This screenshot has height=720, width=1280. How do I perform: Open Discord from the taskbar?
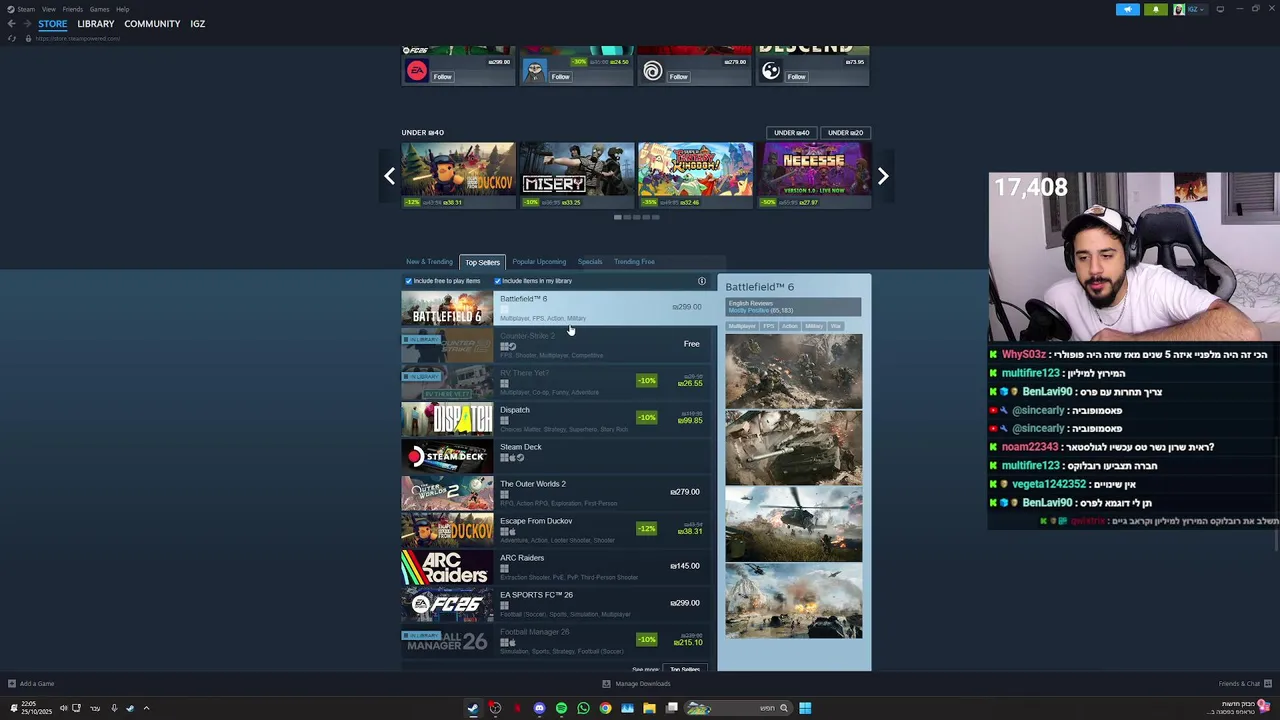tap(539, 708)
